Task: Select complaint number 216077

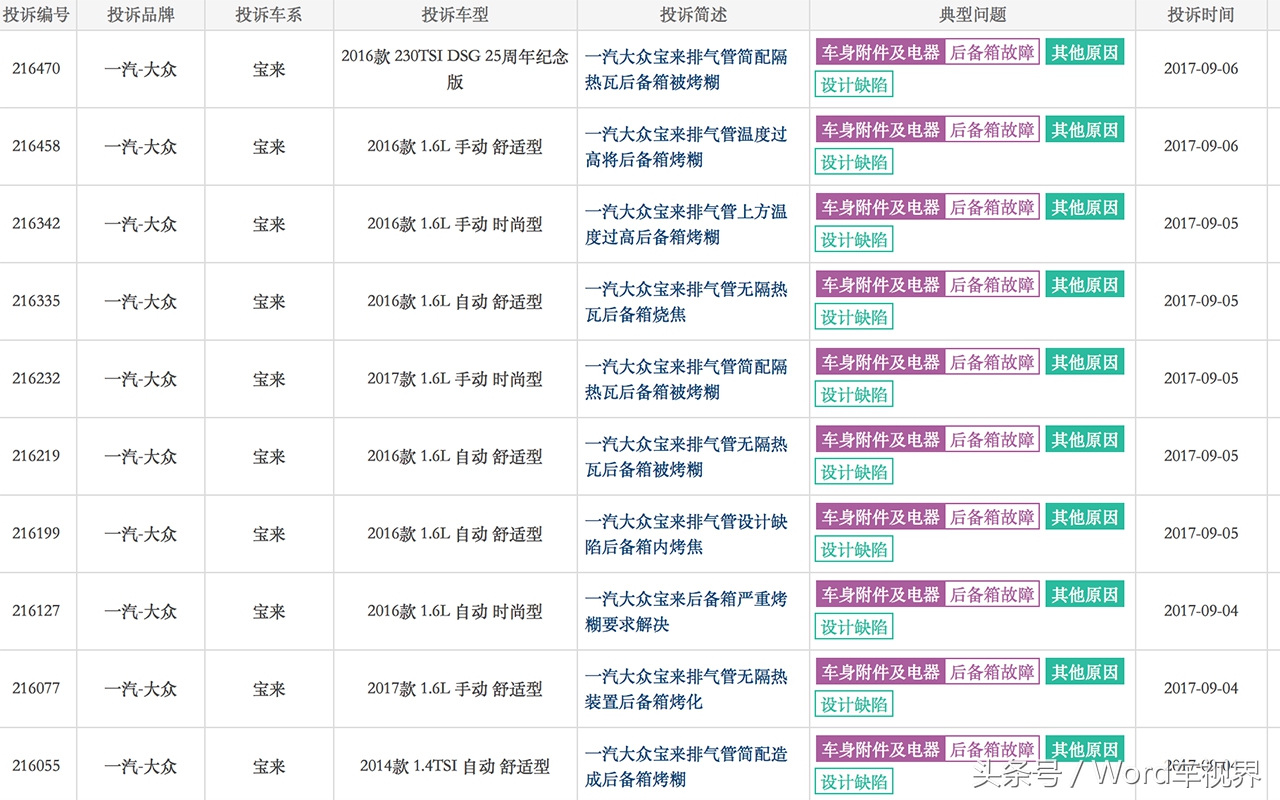Action: pyautogui.click(x=37, y=689)
